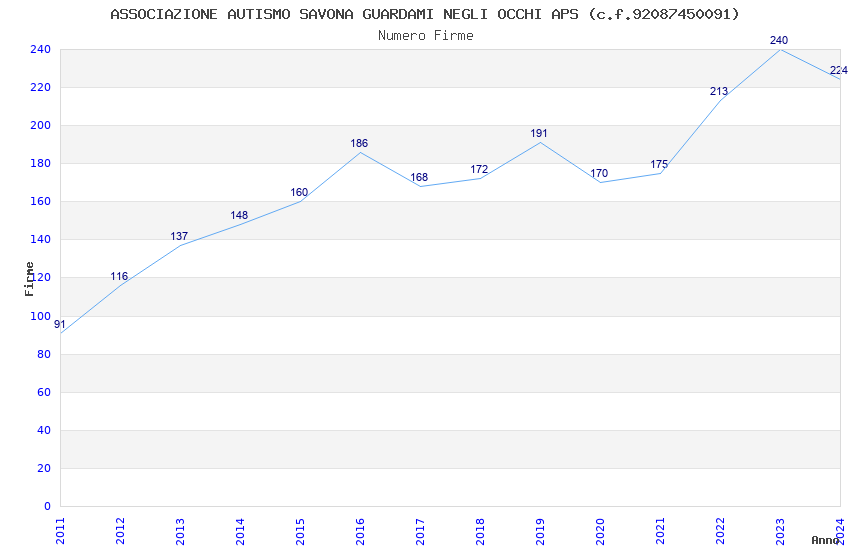Select the data label 148
The image size is (850, 550).
click(239, 215)
